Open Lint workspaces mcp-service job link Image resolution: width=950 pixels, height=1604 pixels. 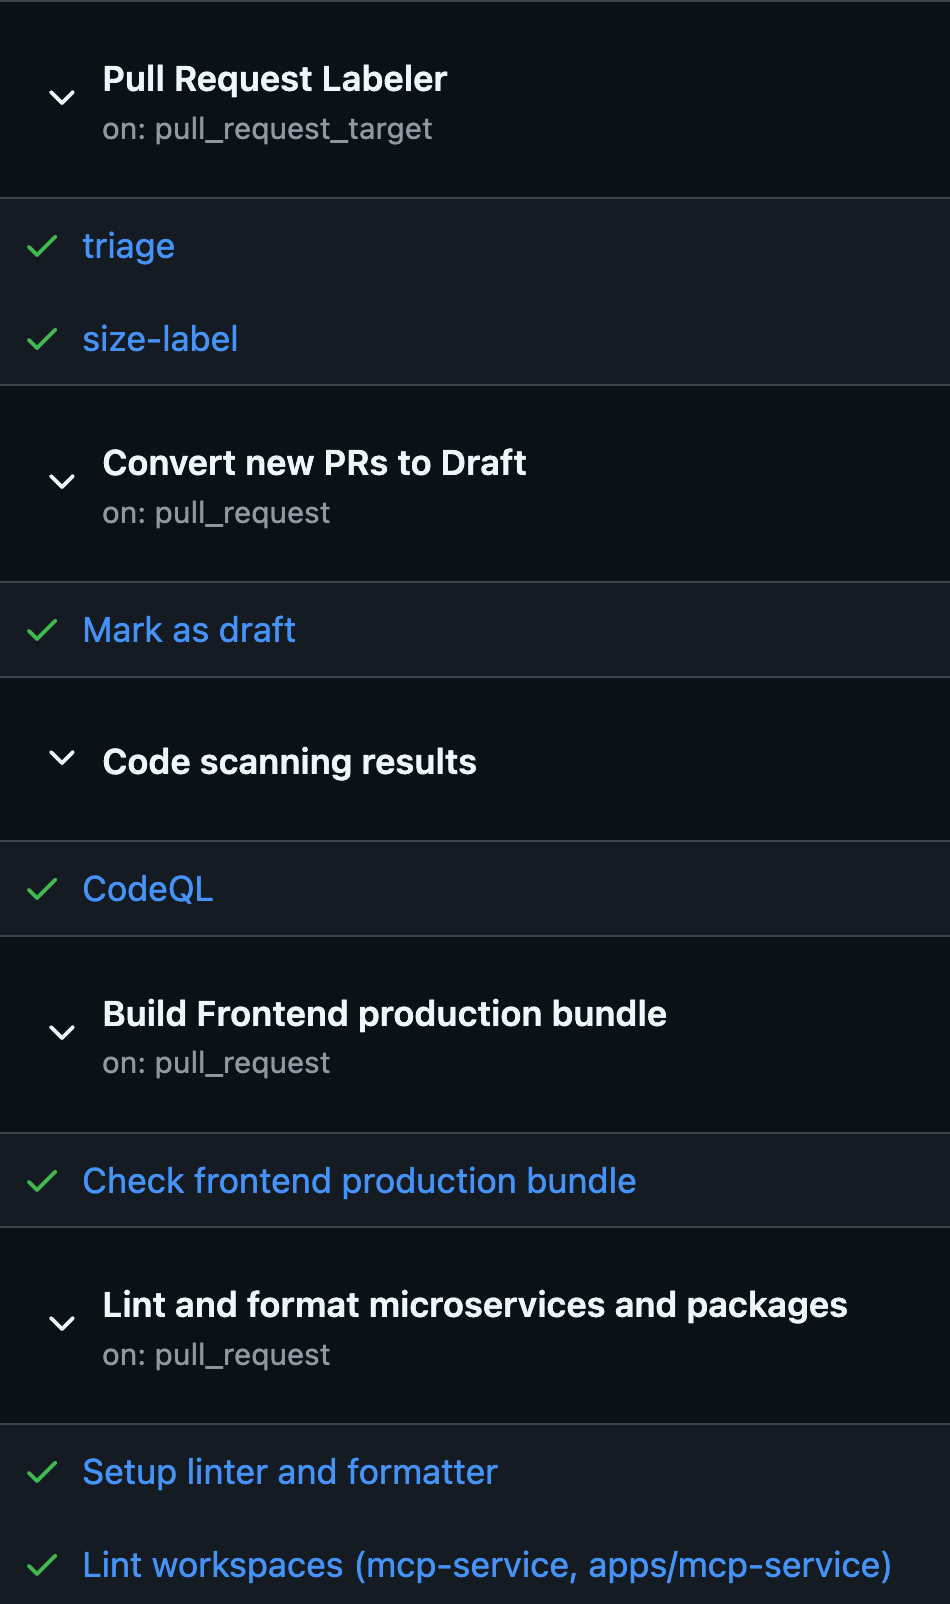(486, 1566)
